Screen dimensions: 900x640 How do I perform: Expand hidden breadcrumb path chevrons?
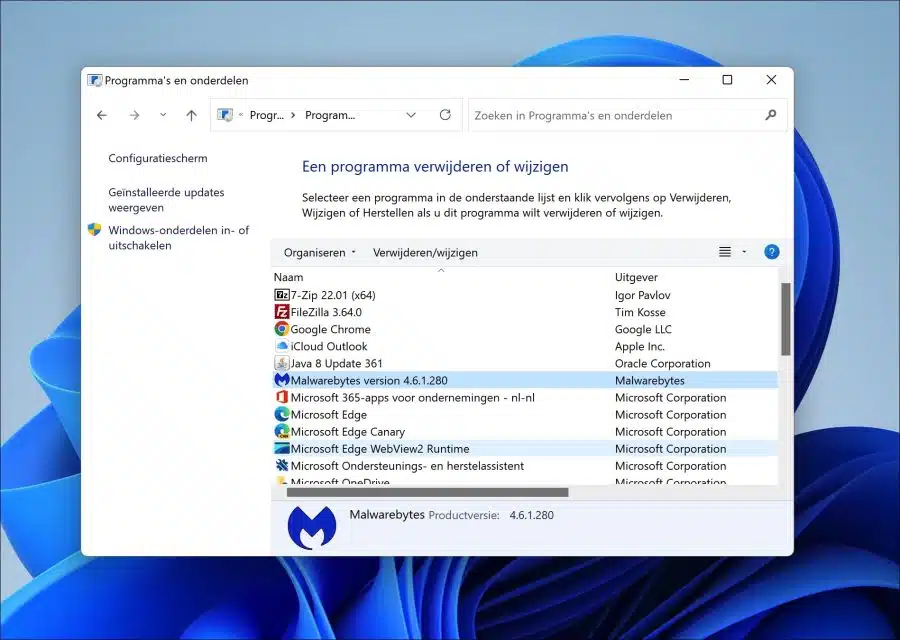tap(241, 115)
